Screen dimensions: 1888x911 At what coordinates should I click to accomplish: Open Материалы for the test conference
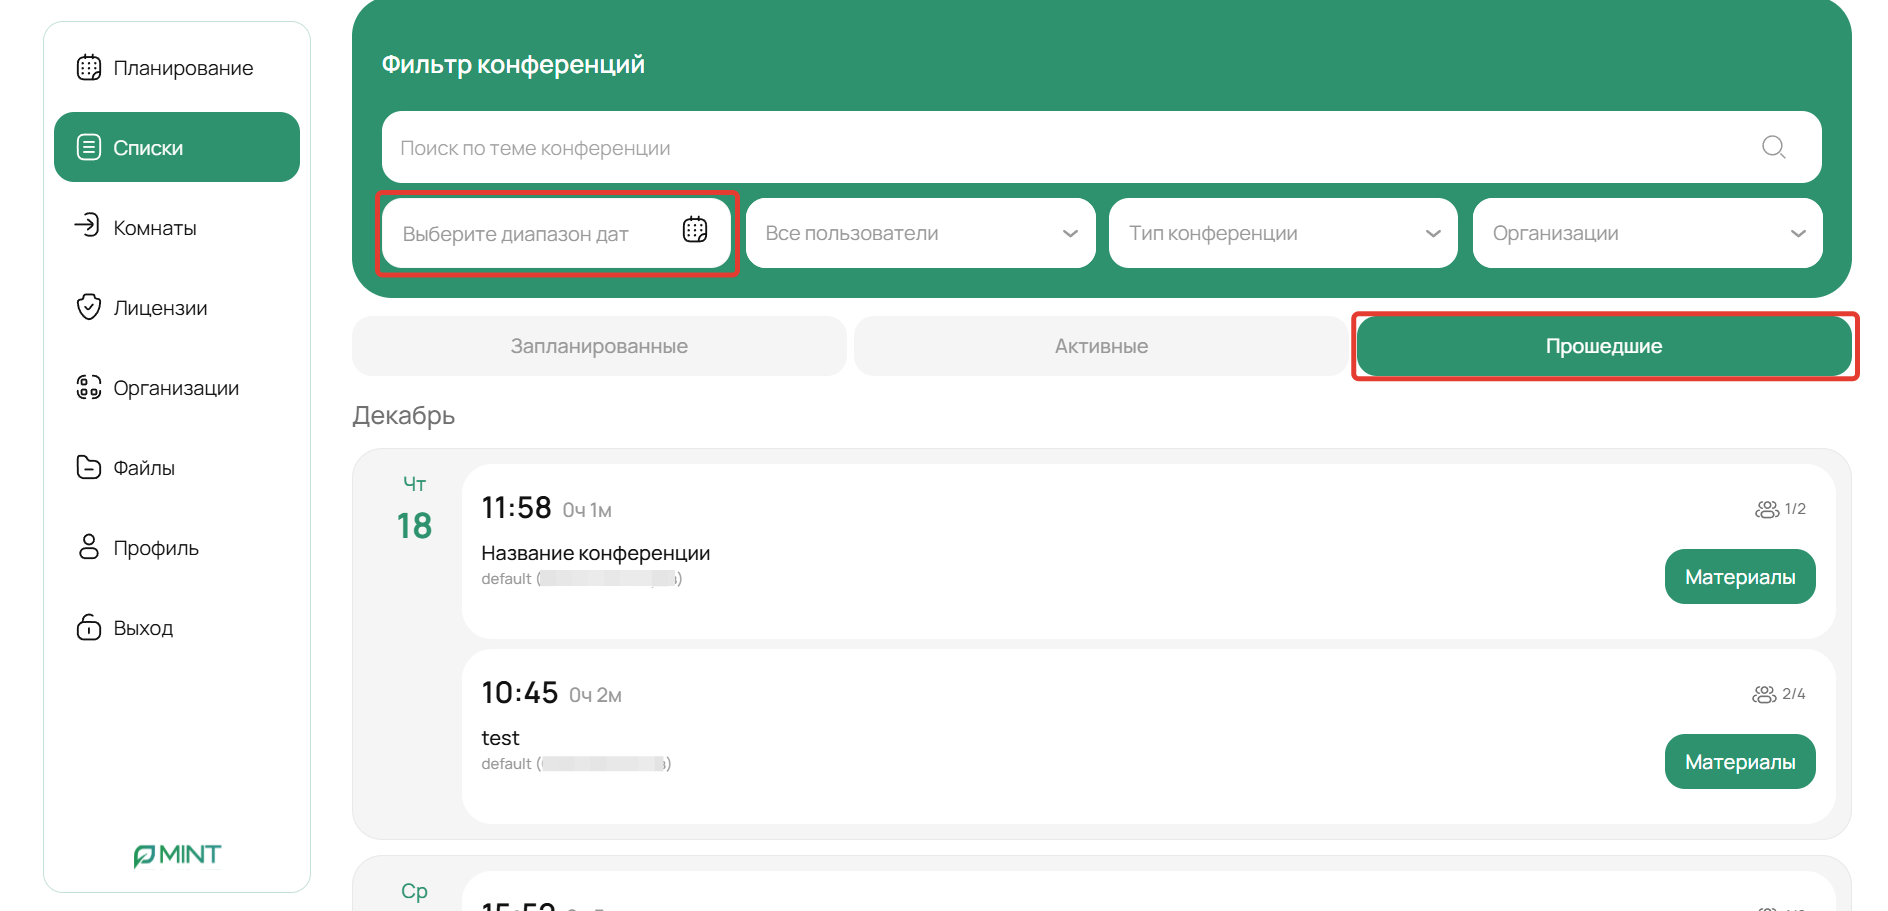pos(1739,762)
